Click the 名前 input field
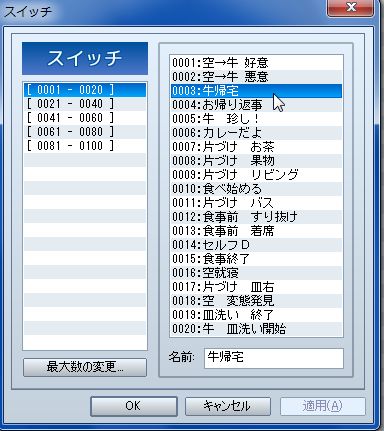Screen dimensions: 384x431 pyautogui.click(x=274, y=358)
